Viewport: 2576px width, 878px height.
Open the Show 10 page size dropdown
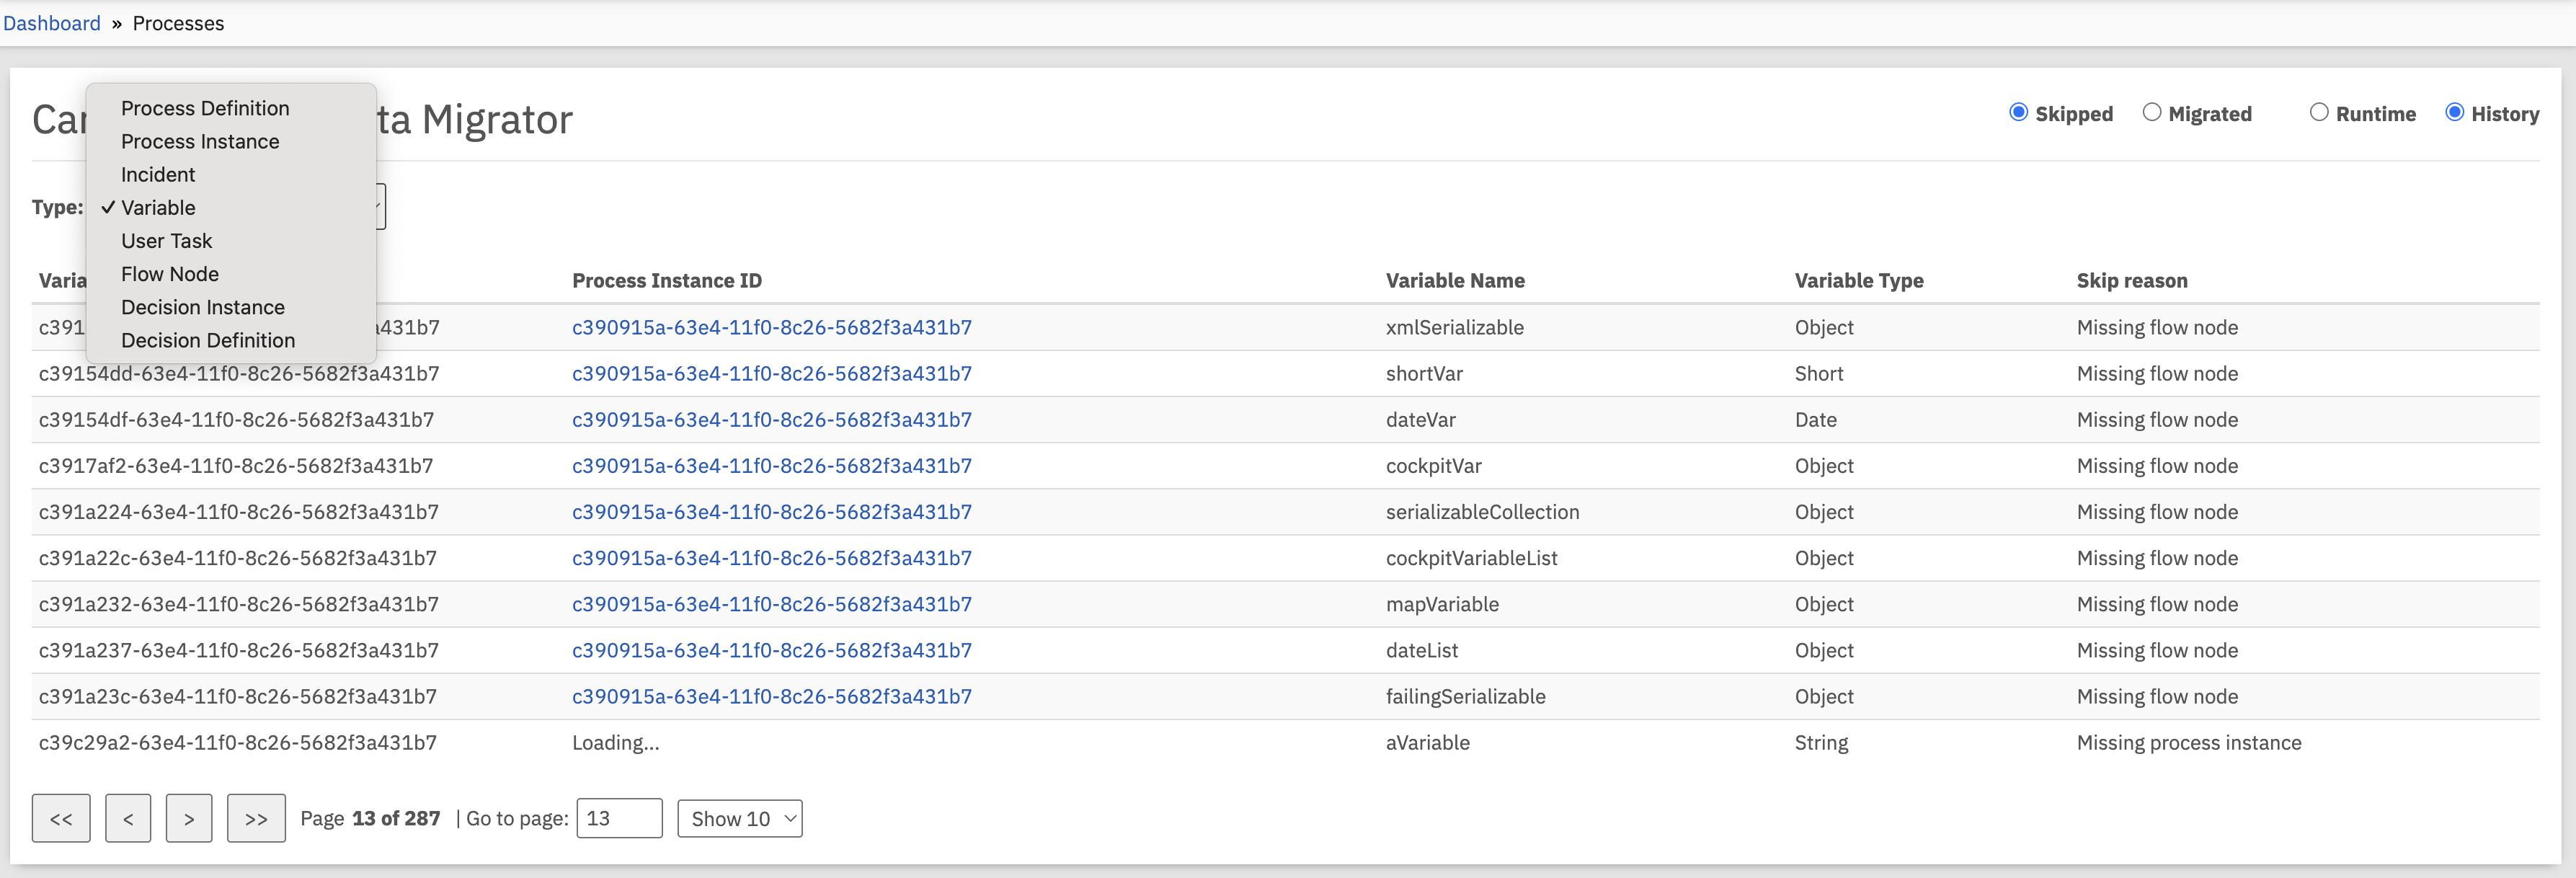740,818
